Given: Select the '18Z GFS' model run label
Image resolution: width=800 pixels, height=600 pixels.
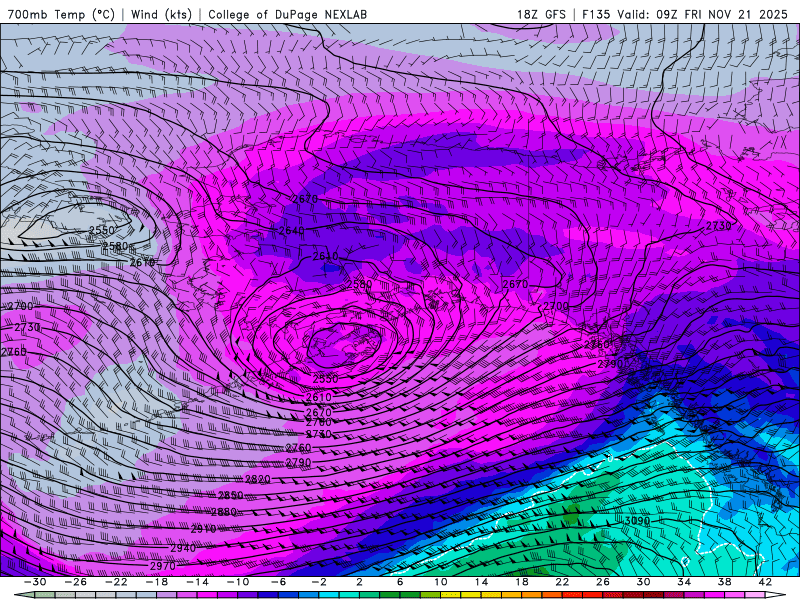Looking at the screenshot, I should click(541, 14).
